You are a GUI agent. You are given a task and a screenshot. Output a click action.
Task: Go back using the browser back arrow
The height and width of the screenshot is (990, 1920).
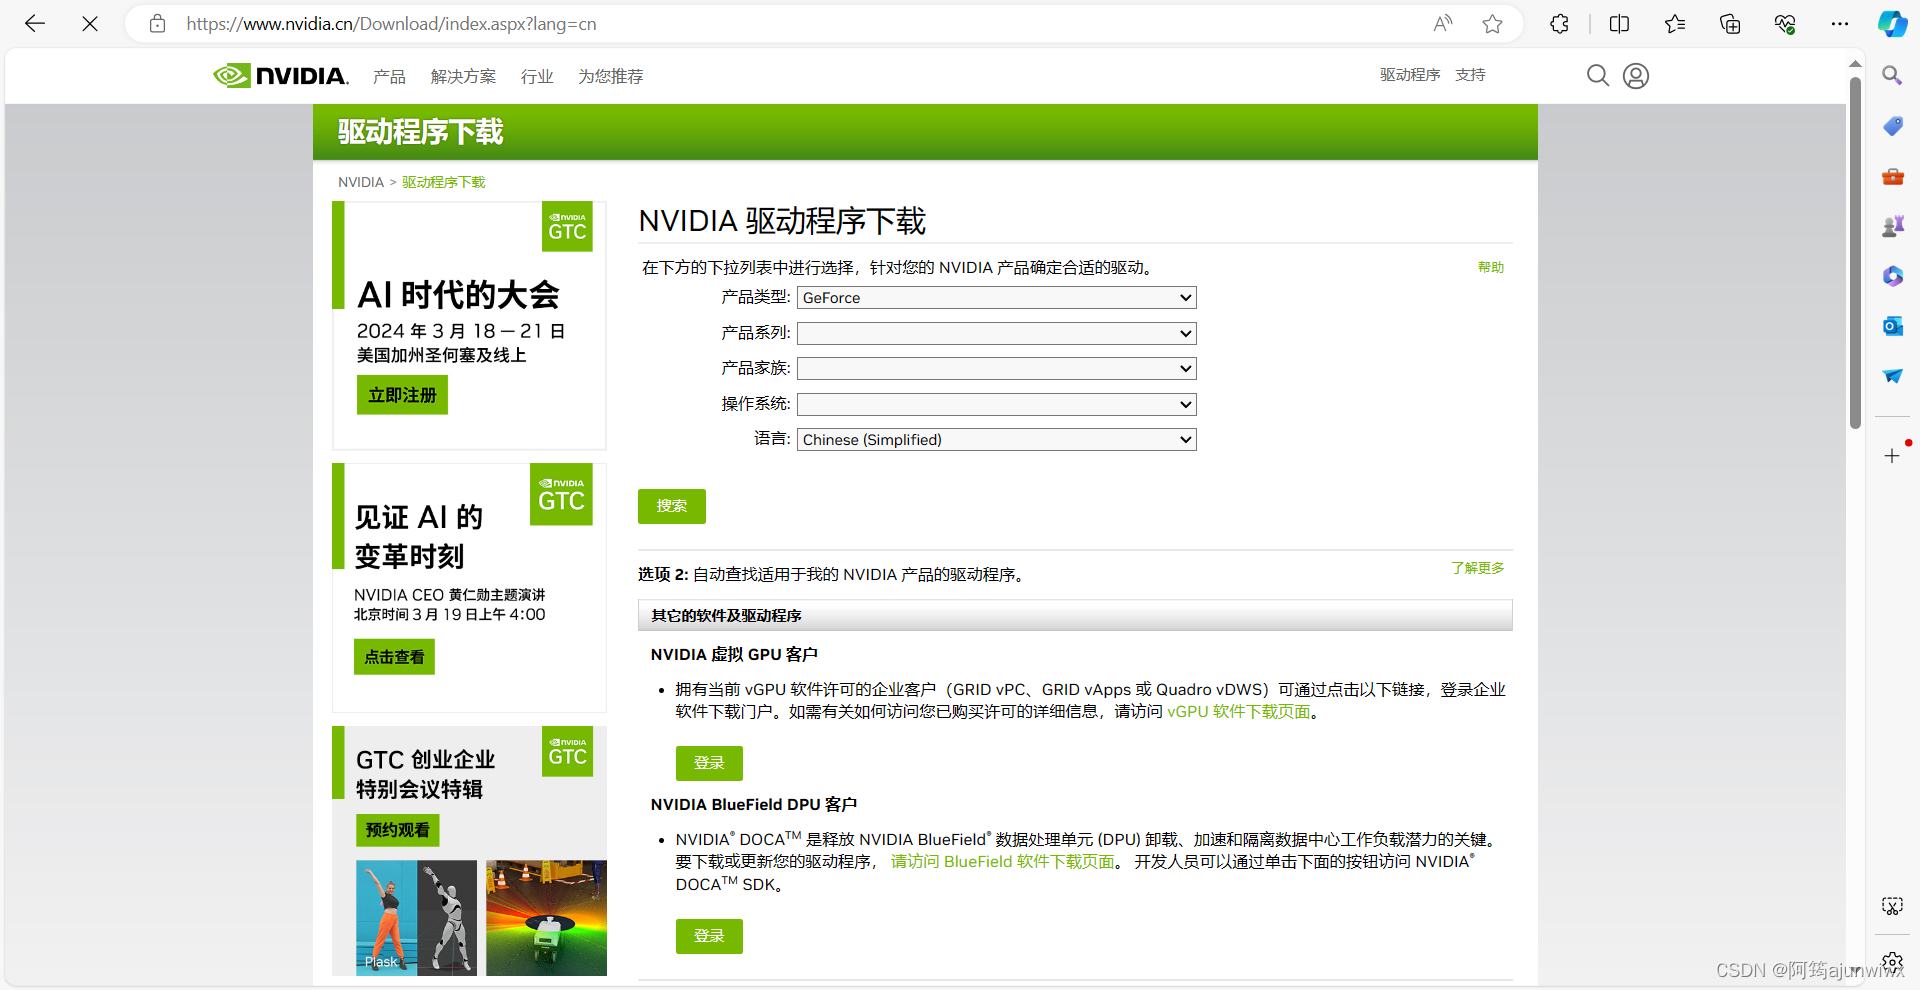35,24
